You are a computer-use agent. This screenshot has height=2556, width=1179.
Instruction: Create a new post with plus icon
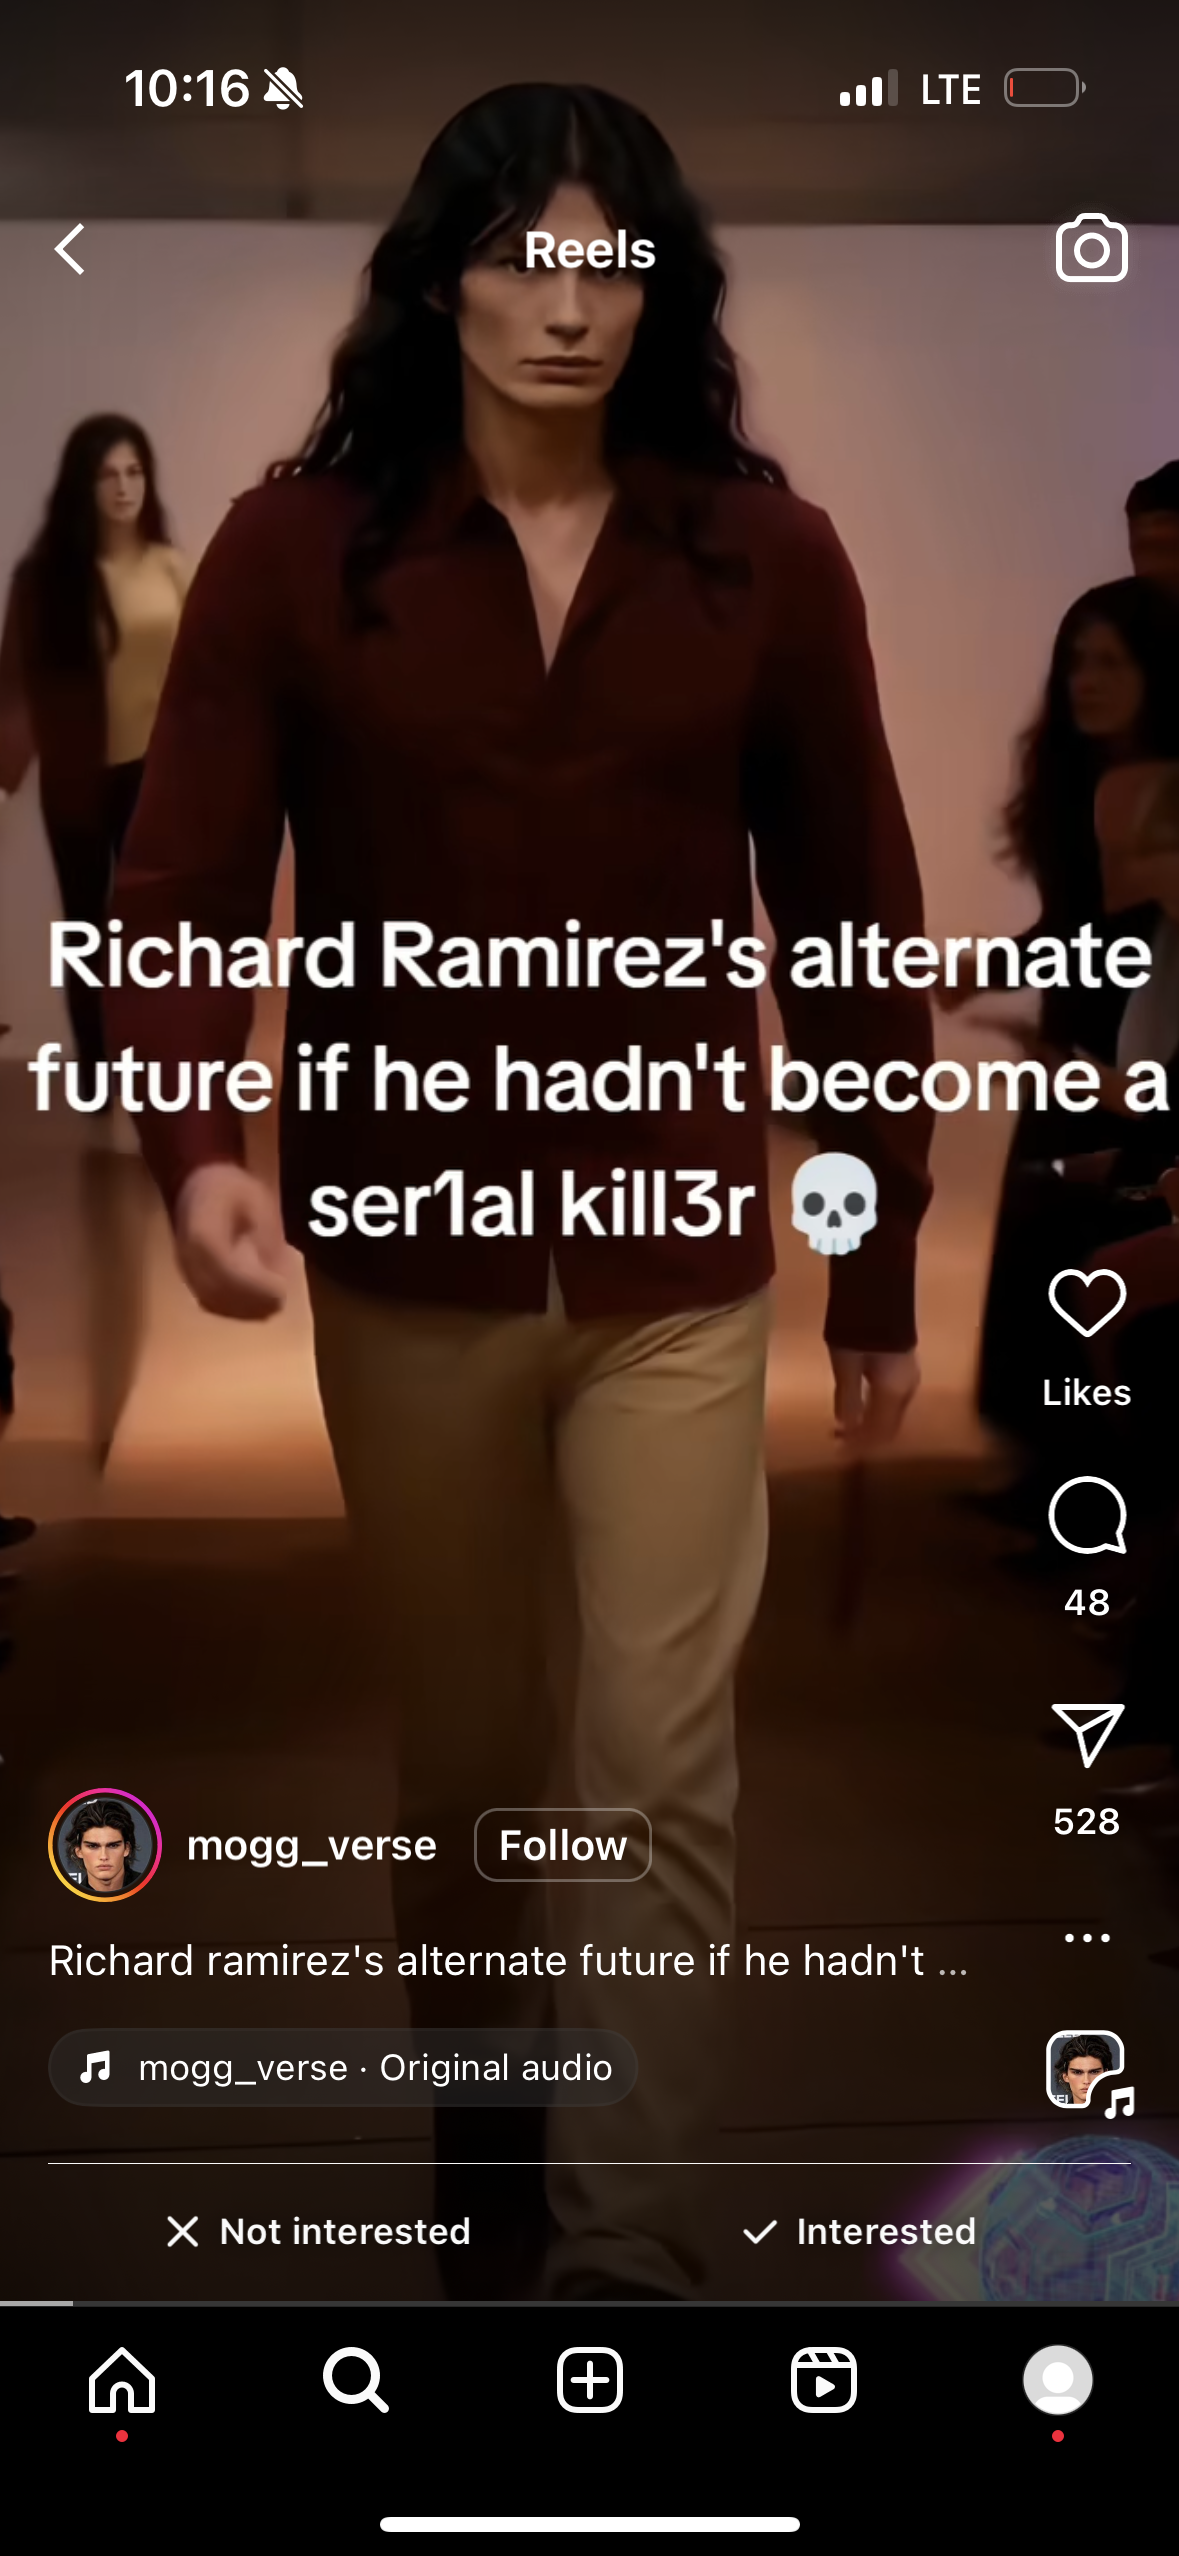(x=590, y=2381)
